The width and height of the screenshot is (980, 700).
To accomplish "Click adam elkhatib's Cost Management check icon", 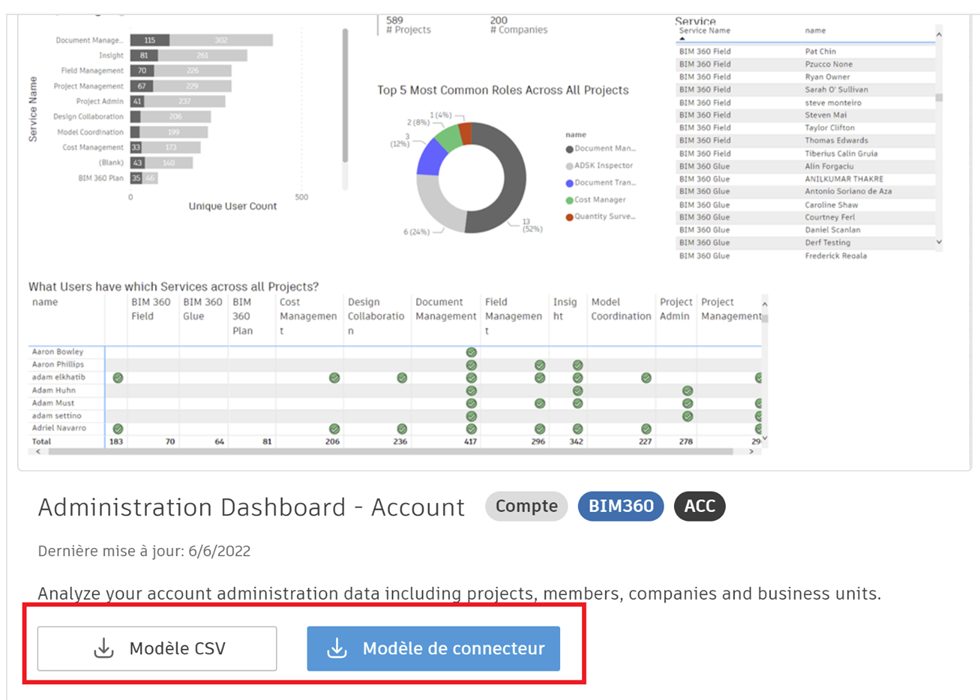I will coord(334,378).
